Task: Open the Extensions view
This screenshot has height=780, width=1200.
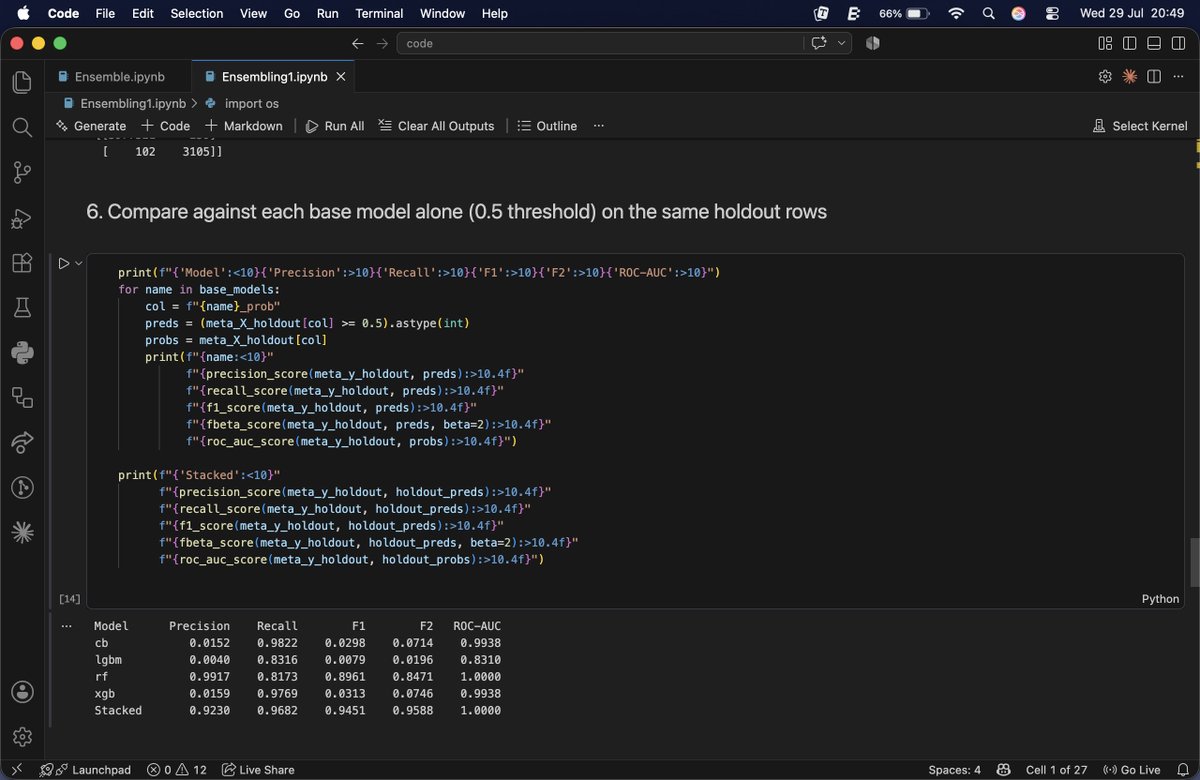Action: pyautogui.click(x=22, y=262)
